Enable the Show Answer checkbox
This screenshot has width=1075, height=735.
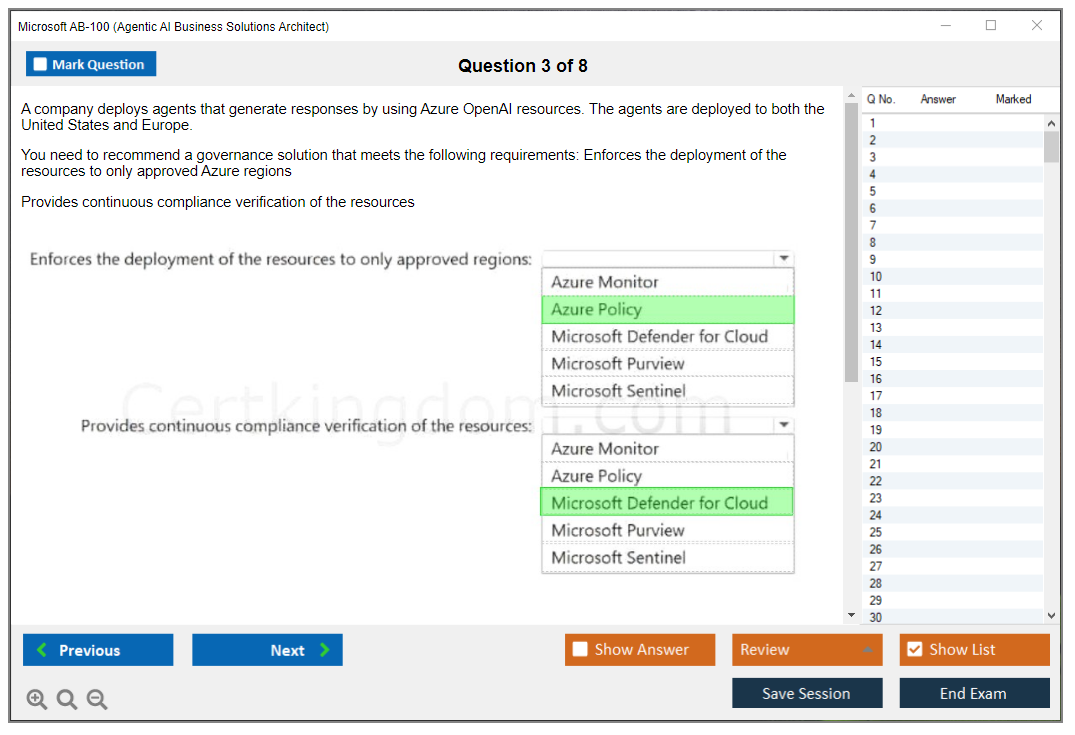click(580, 650)
